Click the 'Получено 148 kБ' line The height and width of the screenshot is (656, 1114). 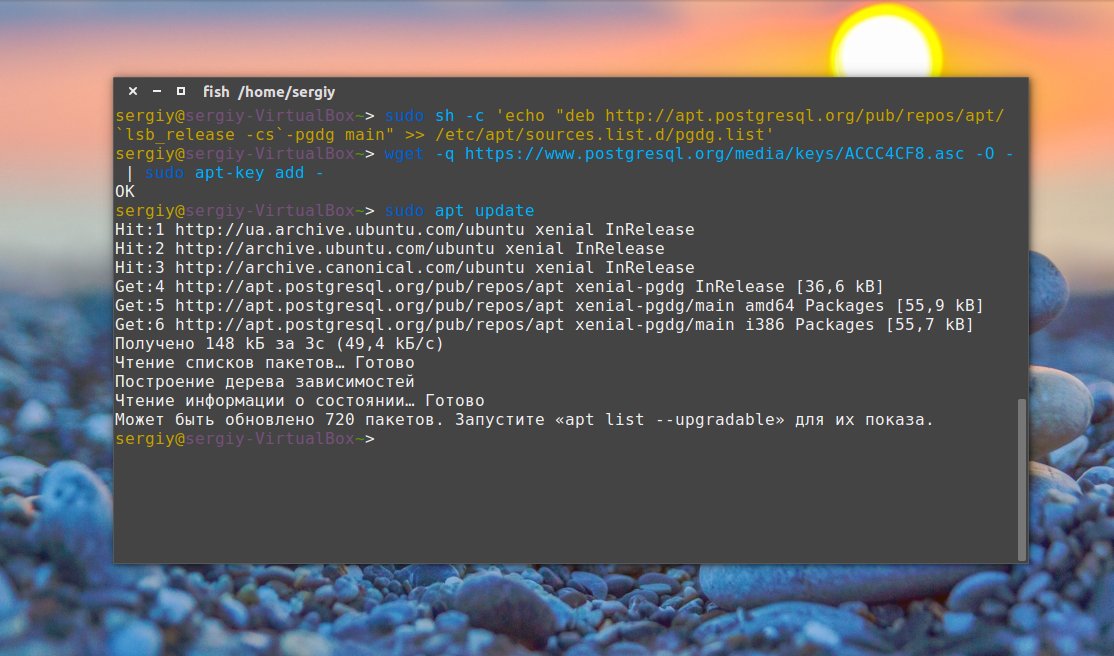[x=279, y=344]
